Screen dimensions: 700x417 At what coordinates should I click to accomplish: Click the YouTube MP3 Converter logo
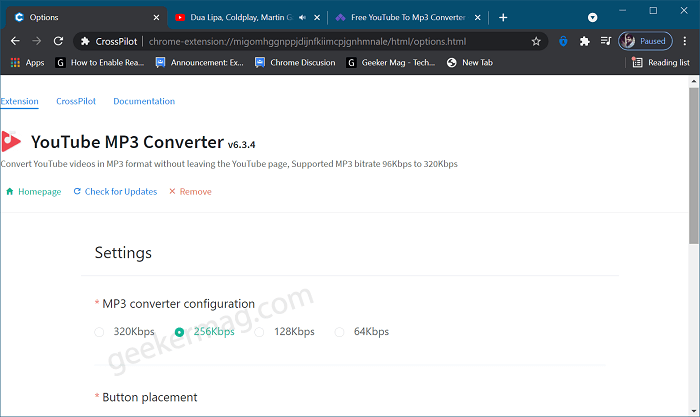coord(11,142)
